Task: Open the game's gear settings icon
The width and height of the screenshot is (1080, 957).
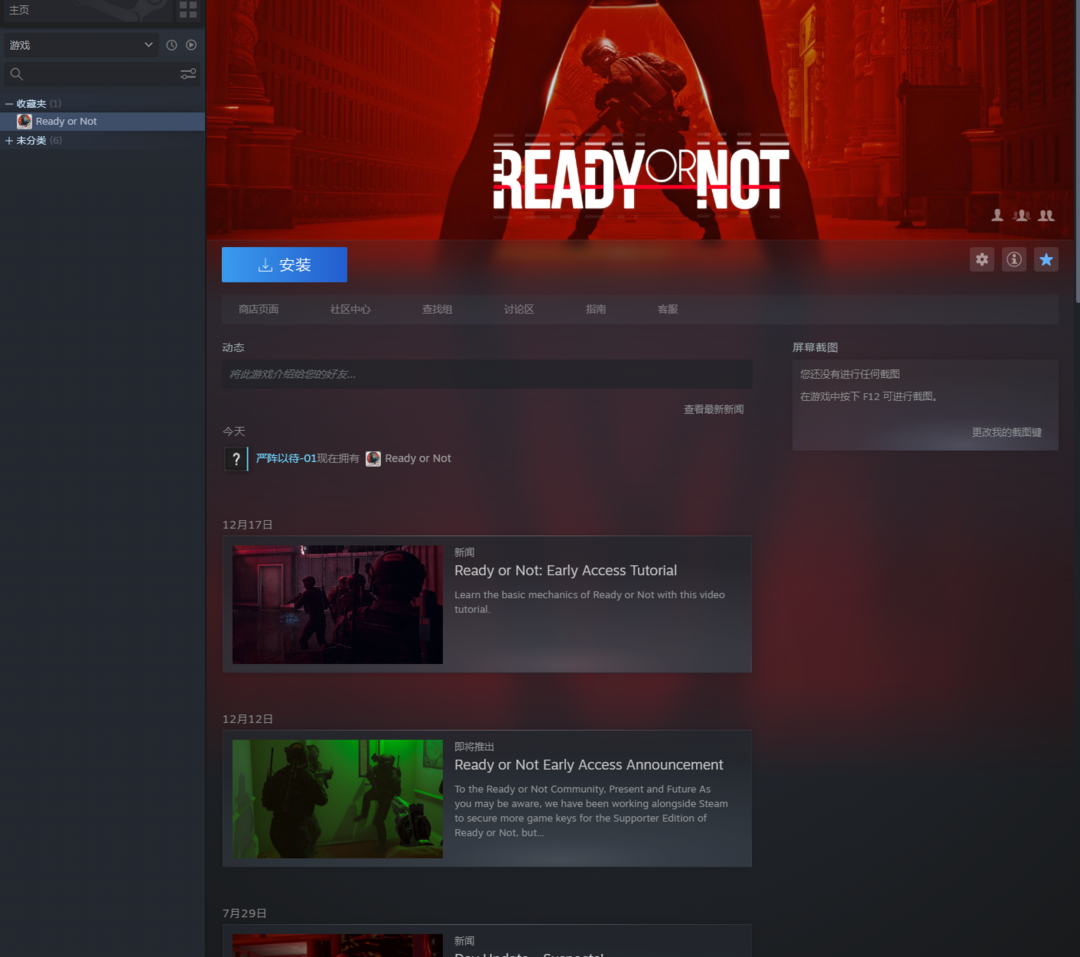Action: [982, 260]
